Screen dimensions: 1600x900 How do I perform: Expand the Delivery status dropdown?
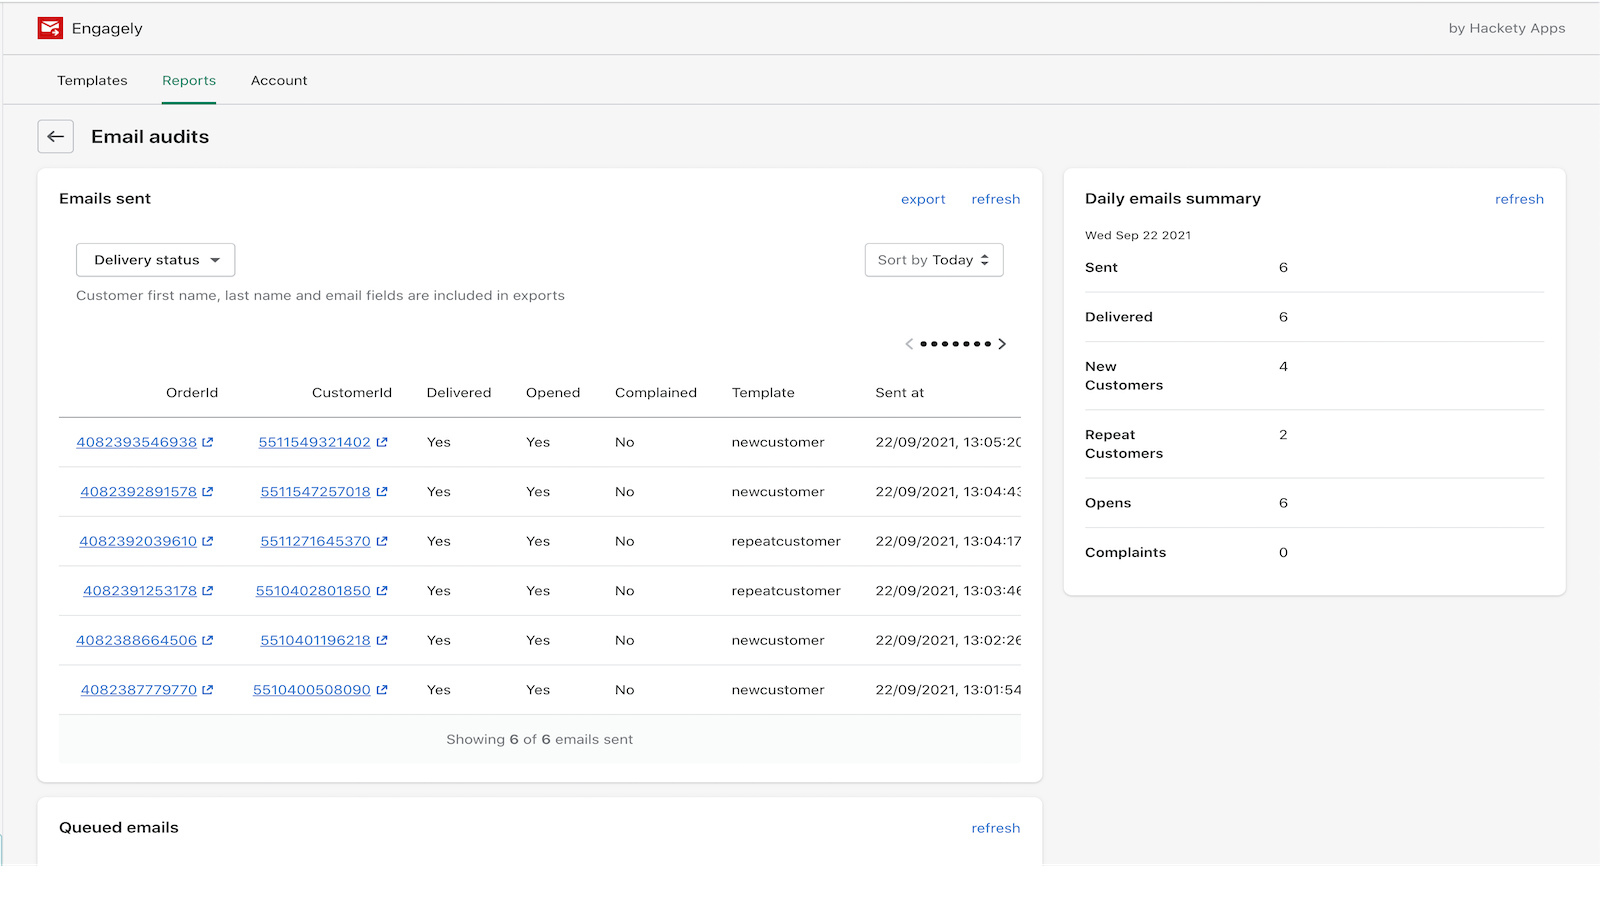coord(156,260)
